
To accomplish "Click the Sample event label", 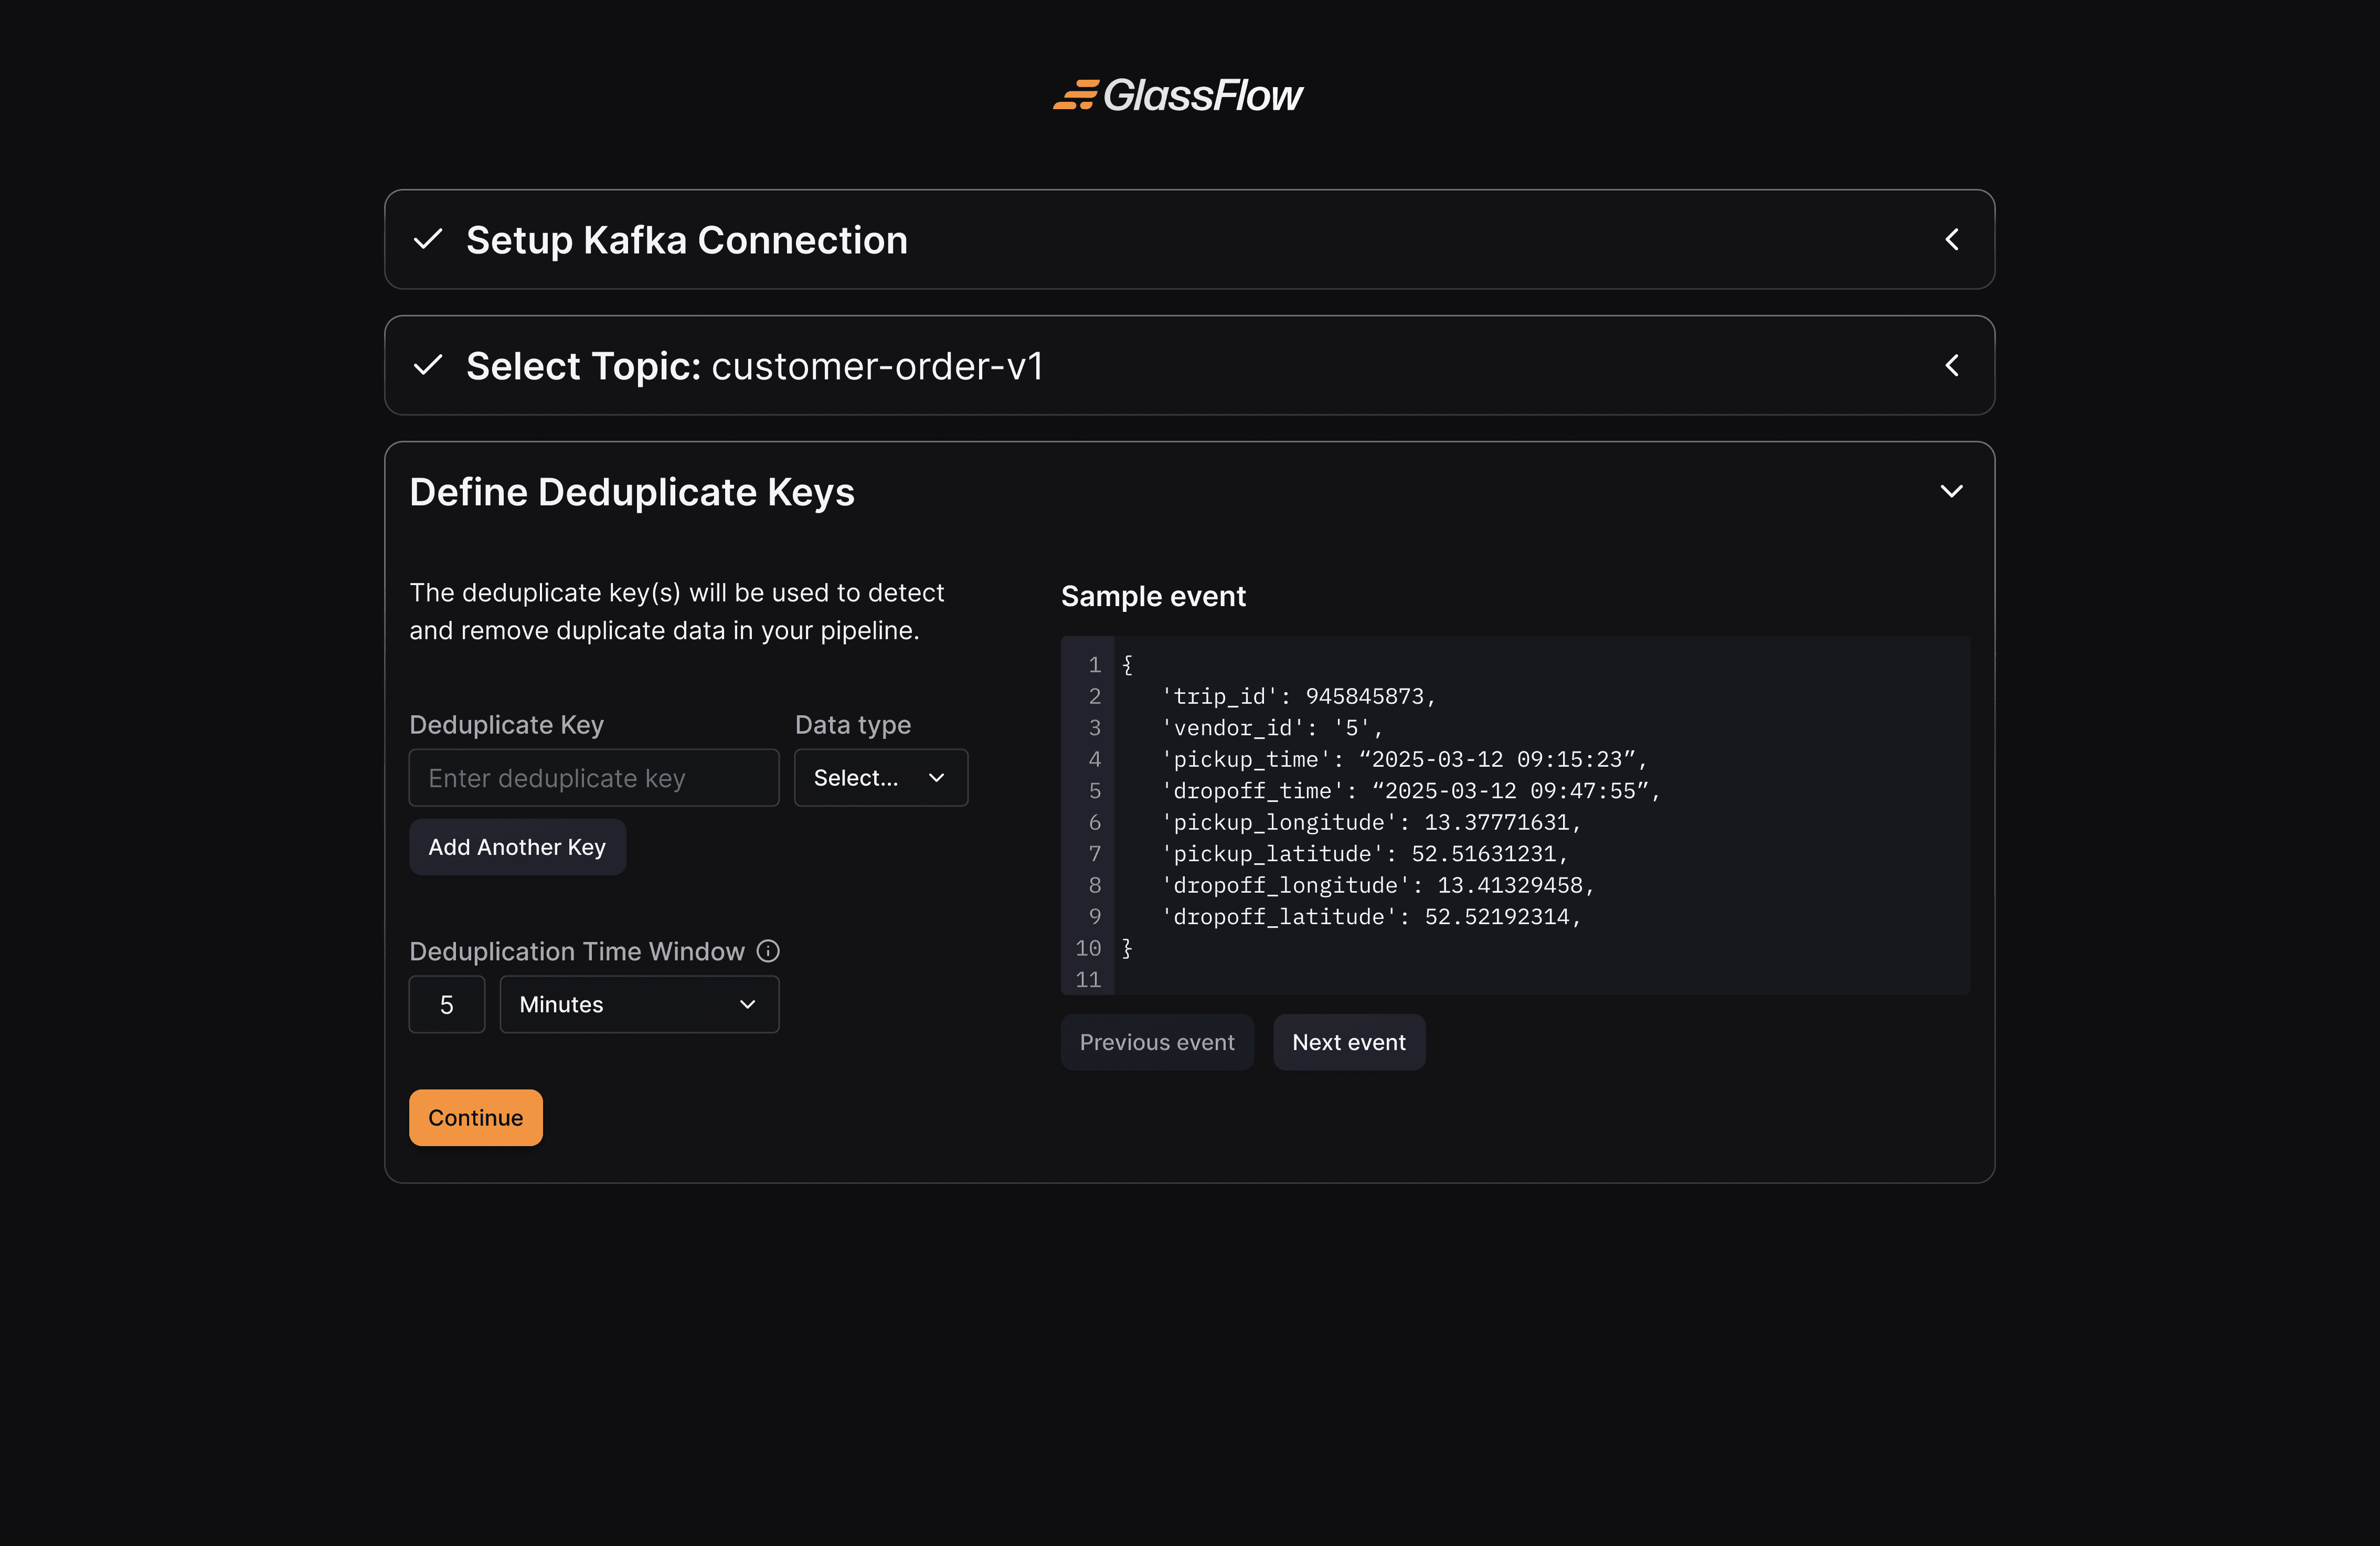I will [1153, 596].
